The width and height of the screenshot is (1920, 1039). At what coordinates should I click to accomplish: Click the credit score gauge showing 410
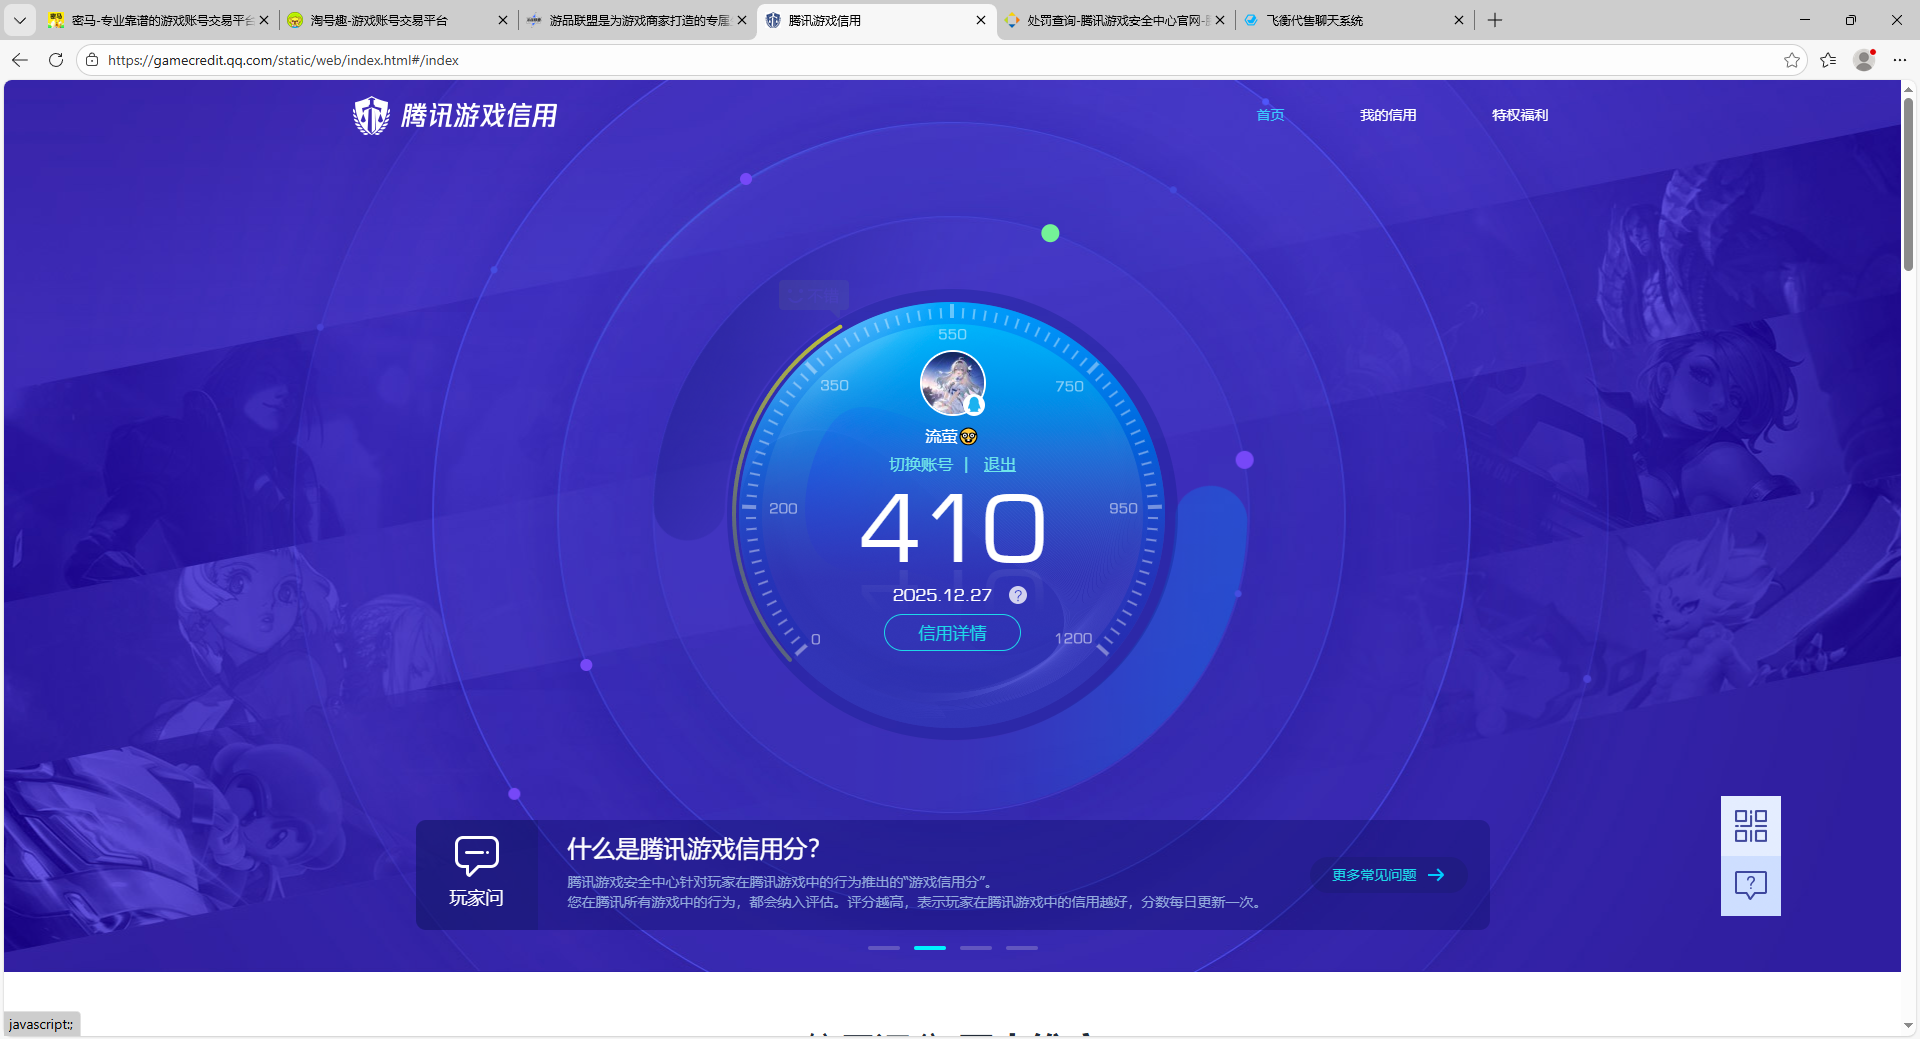[x=951, y=528]
